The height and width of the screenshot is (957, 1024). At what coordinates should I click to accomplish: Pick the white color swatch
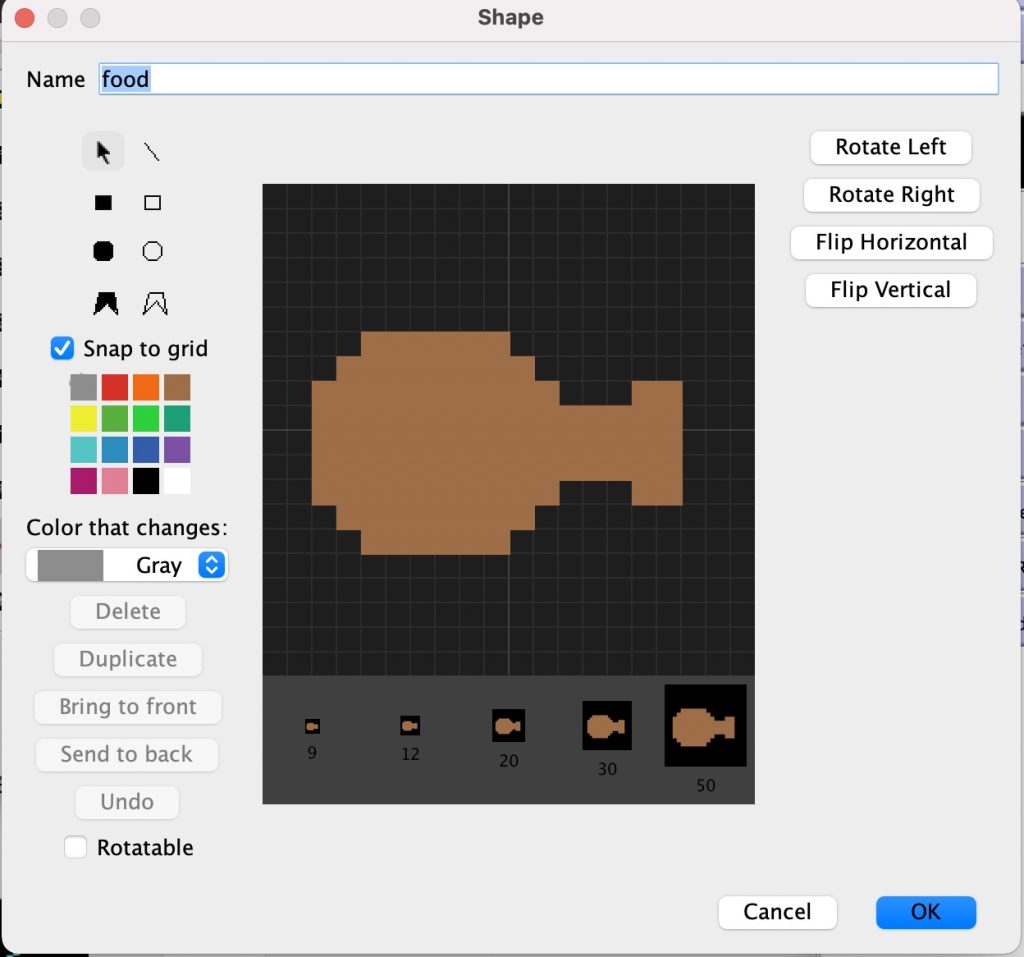tap(178, 481)
